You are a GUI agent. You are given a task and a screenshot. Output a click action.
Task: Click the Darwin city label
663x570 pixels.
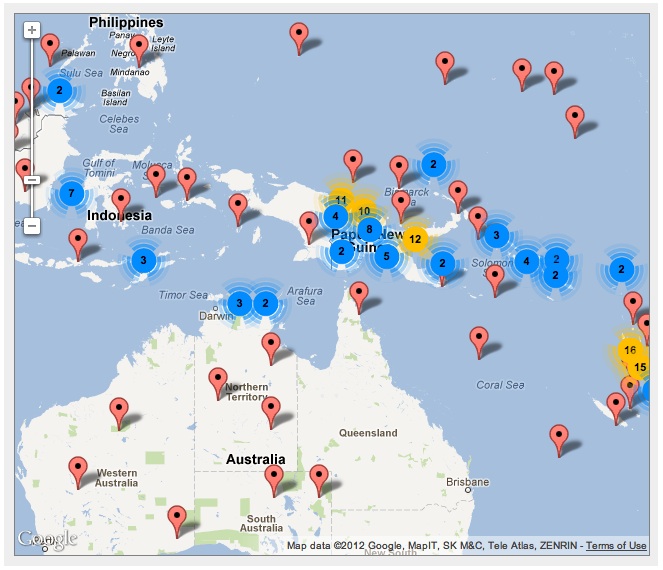coord(216,316)
